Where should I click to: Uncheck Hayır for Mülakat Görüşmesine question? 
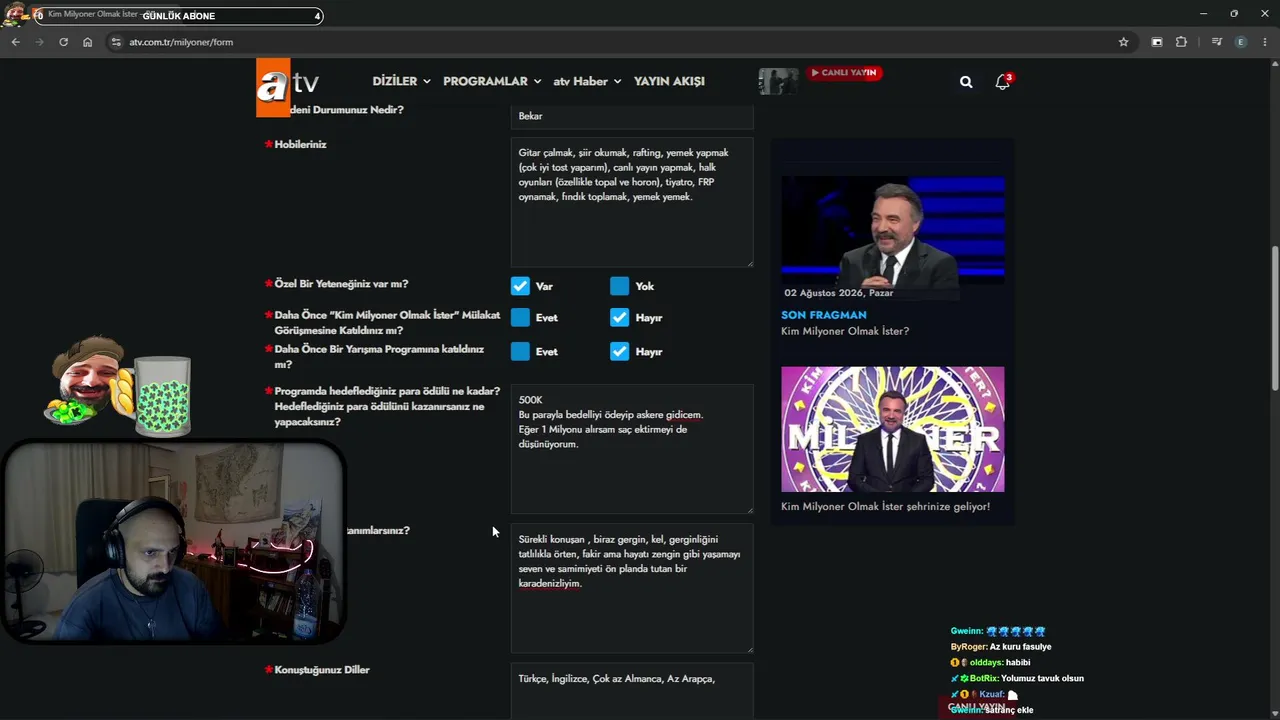[x=620, y=317]
